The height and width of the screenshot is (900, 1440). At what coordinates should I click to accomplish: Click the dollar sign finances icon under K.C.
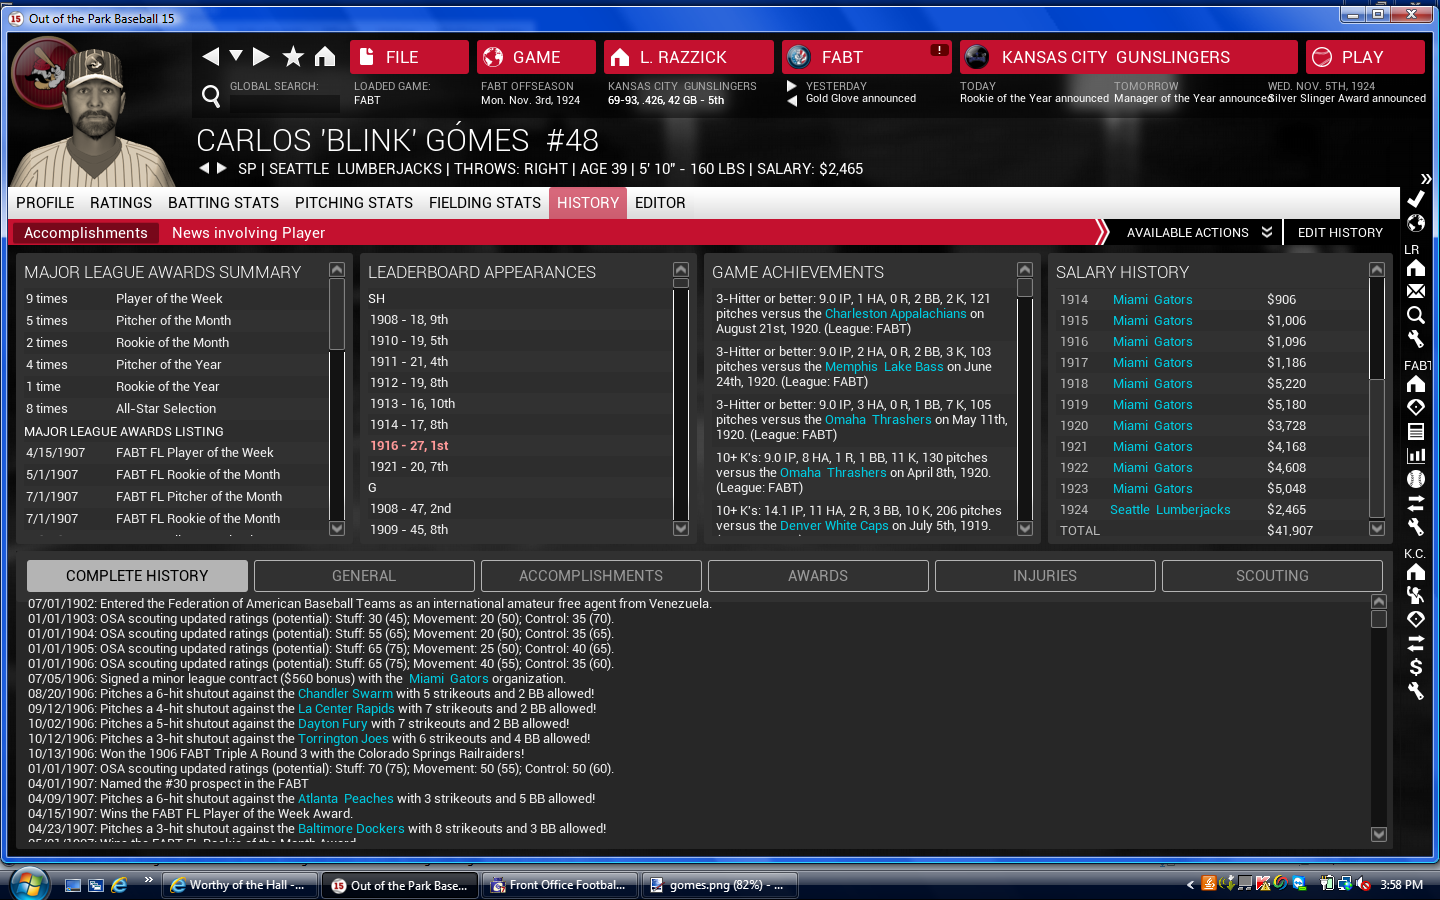coord(1415,667)
